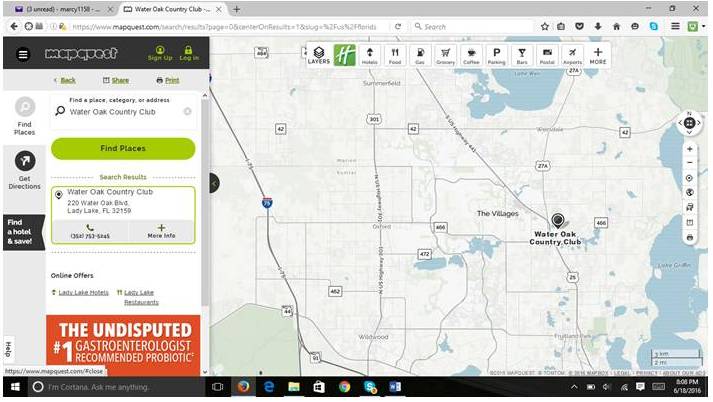Open the Find a hotel & save tab
Image resolution: width=713 pixels, height=402 pixels.
point(23,232)
